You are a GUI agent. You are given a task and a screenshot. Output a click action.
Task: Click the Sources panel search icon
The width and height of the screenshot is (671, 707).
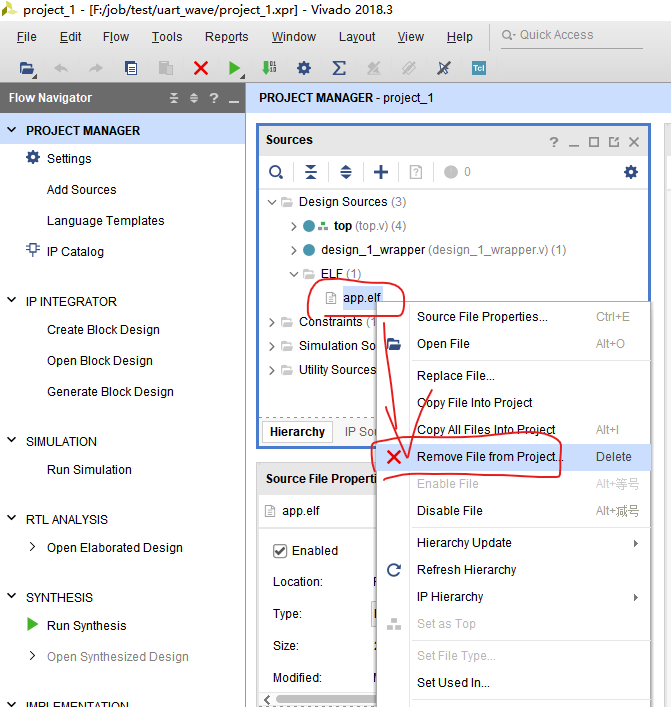click(x=276, y=172)
